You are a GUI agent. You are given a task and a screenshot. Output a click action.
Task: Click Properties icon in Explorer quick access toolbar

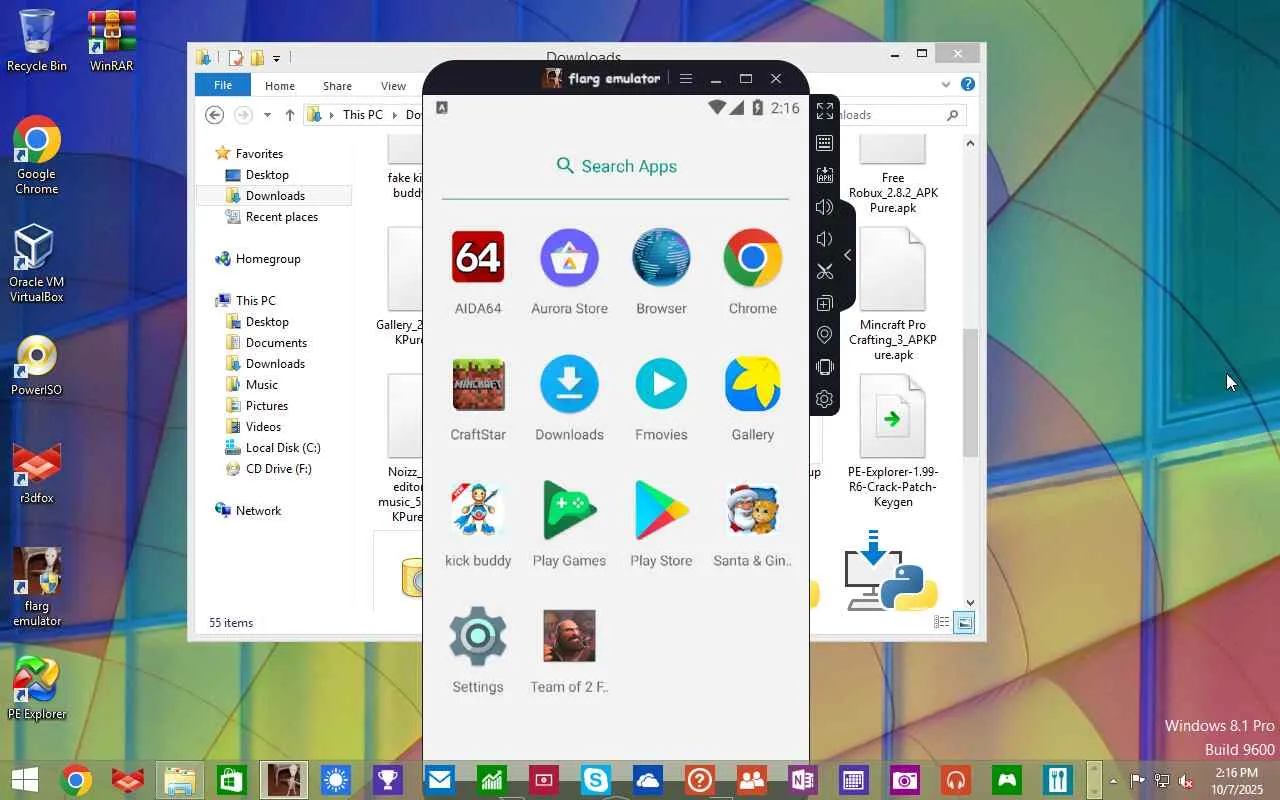click(x=236, y=58)
